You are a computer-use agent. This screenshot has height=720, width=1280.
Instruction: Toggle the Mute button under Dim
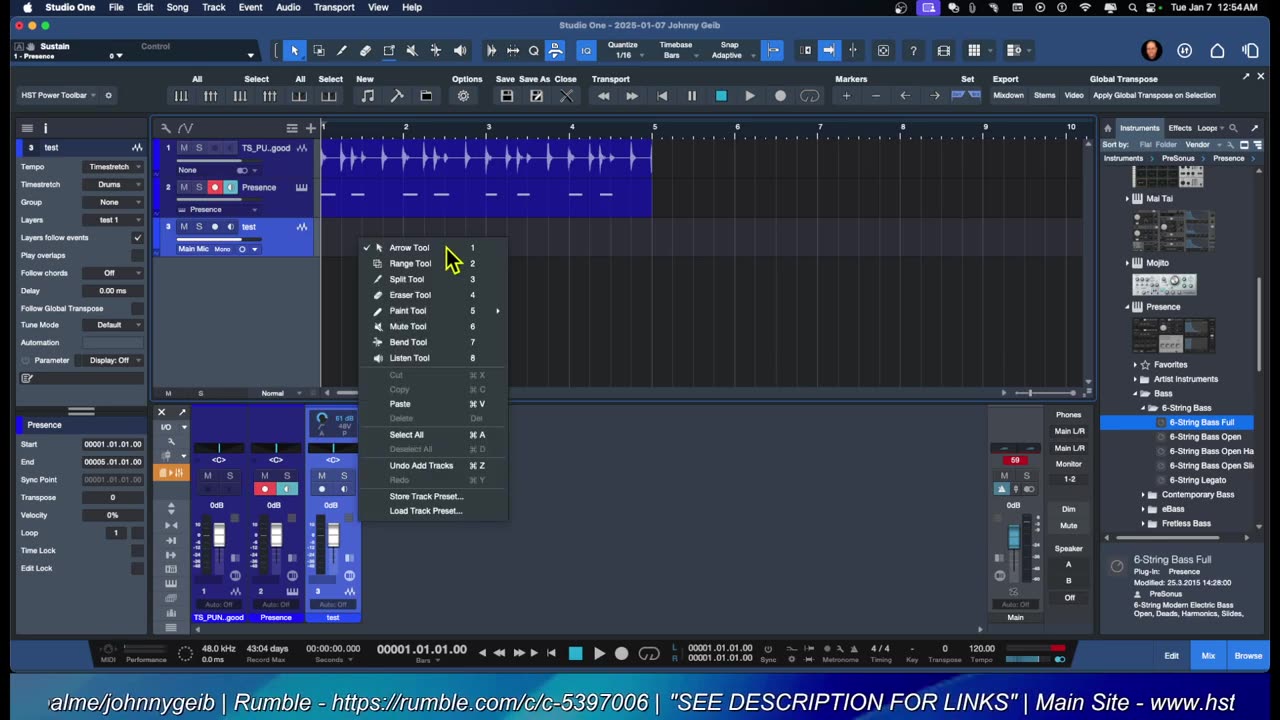tap(1069, 525)
